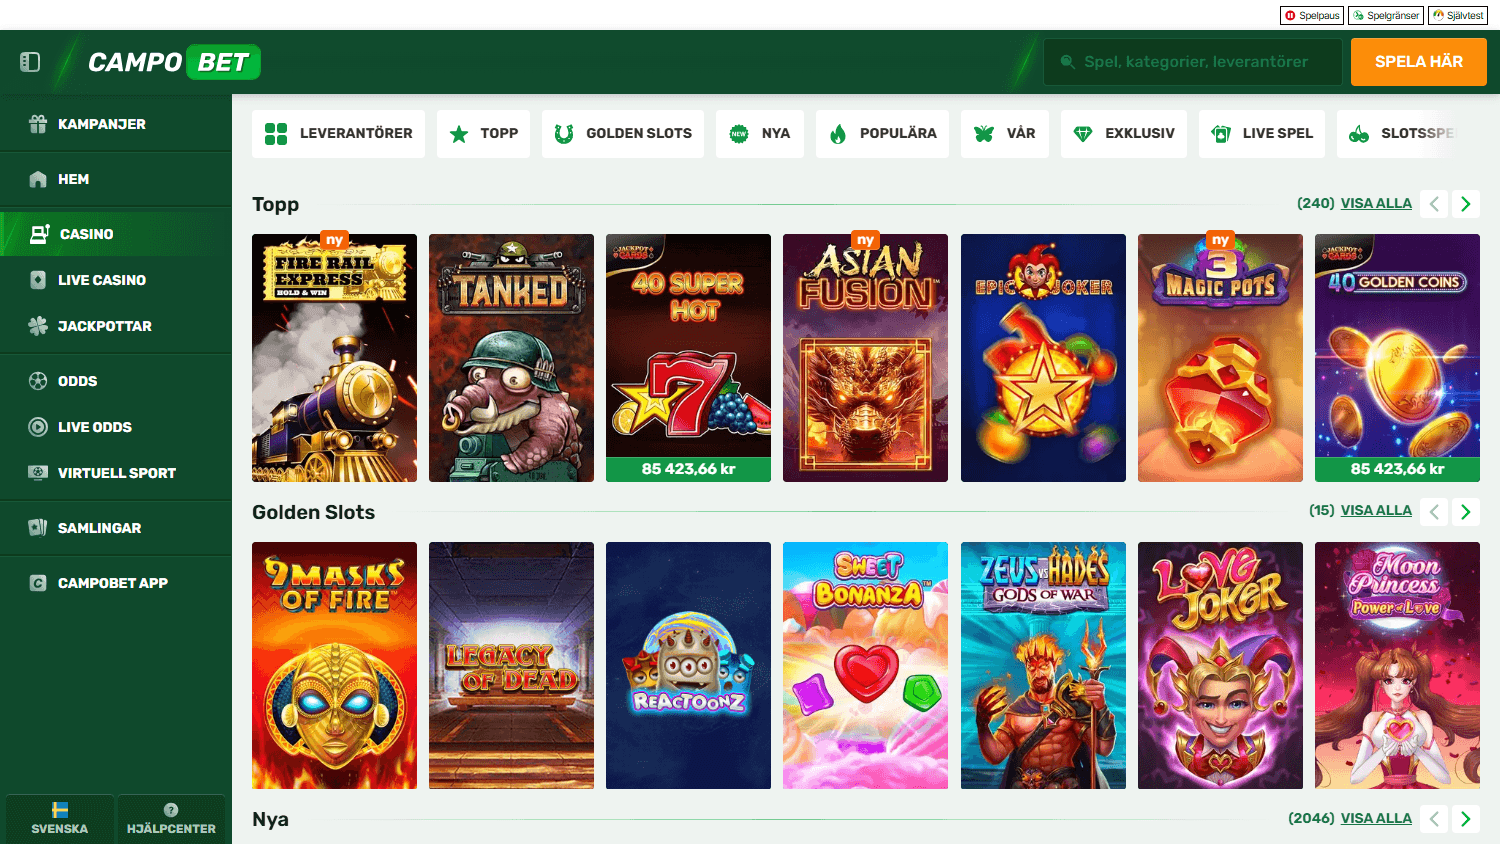Viewport: 1500px width, 844px height.
Task: Click the Live Spel dealer icon
Action: tap(1221, 134)
